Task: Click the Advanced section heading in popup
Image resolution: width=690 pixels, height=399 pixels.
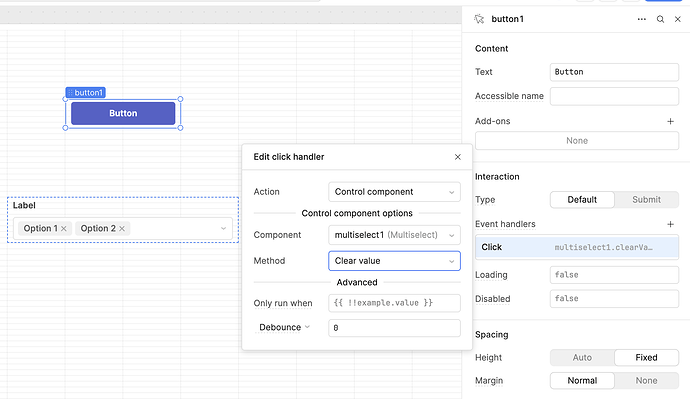Action: coord(357,282)
